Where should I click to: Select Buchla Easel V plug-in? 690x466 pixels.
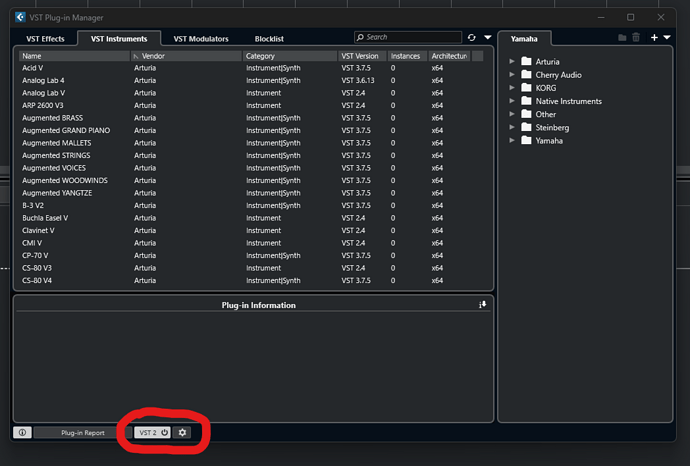pyautogui.click(x=252, y=218)
